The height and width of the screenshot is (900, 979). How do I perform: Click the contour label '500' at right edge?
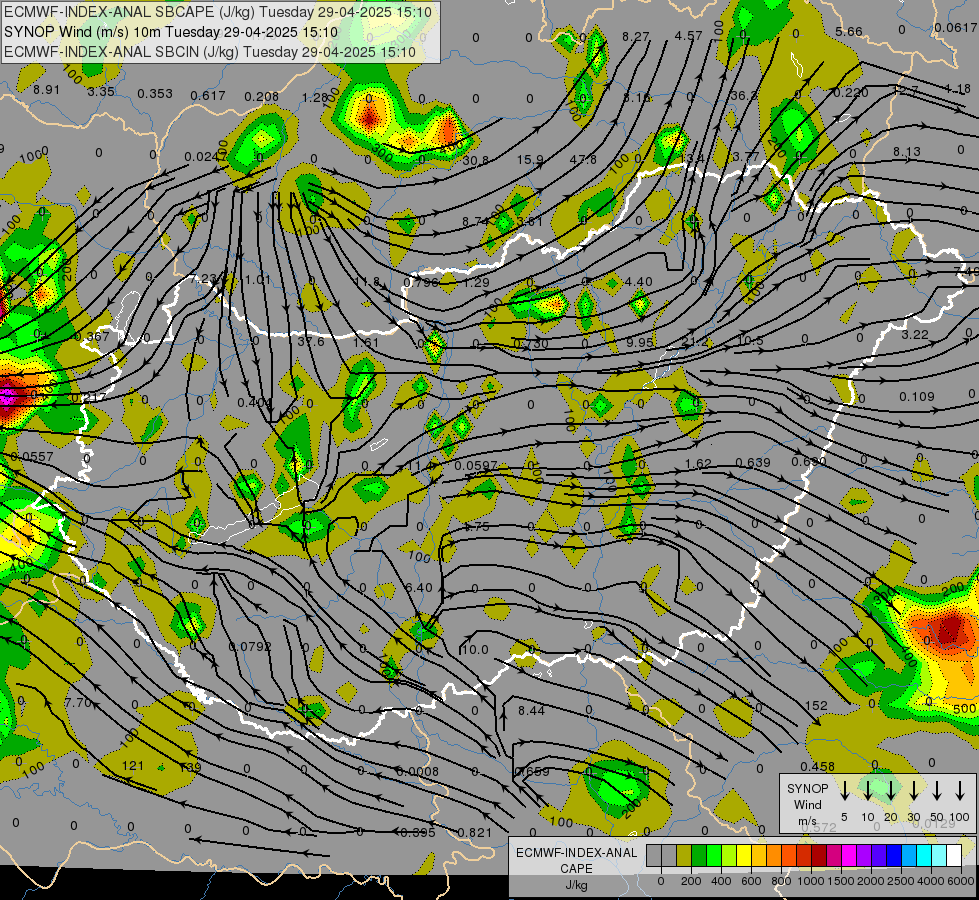(x=965, y=708)
